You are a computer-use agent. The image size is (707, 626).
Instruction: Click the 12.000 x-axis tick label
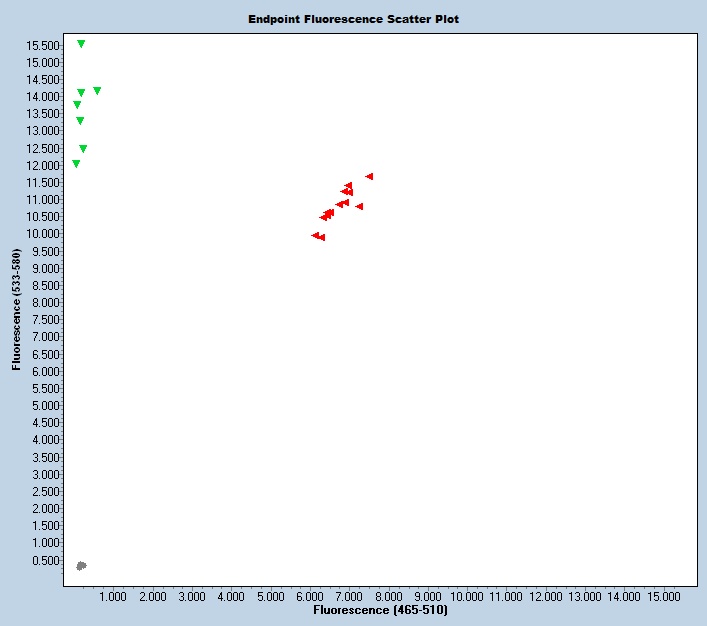click(x=546, y=596)
